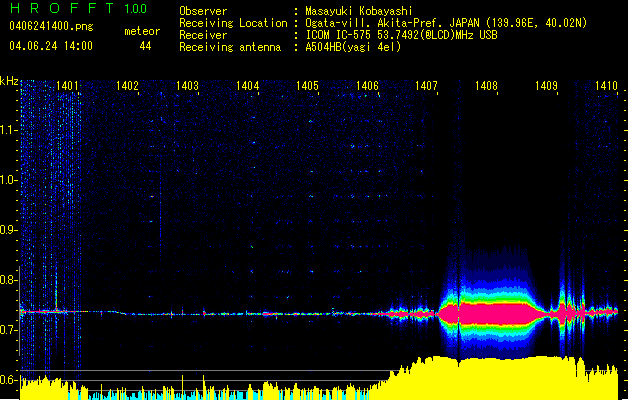This screenshot has height=400, width=629.
Task: Click the observer name Masayuki Kobayashi
Action: tap(359, 11)
